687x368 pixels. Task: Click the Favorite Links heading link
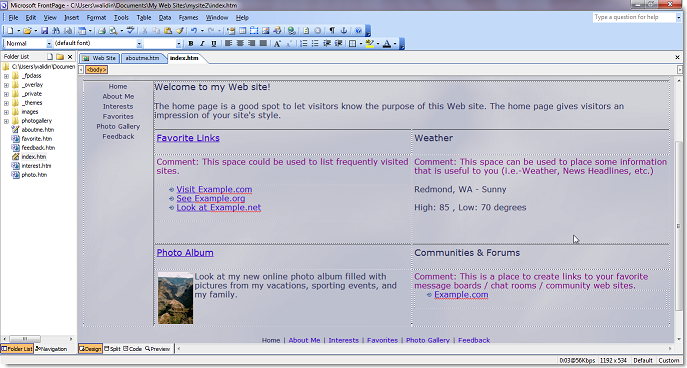188,138
